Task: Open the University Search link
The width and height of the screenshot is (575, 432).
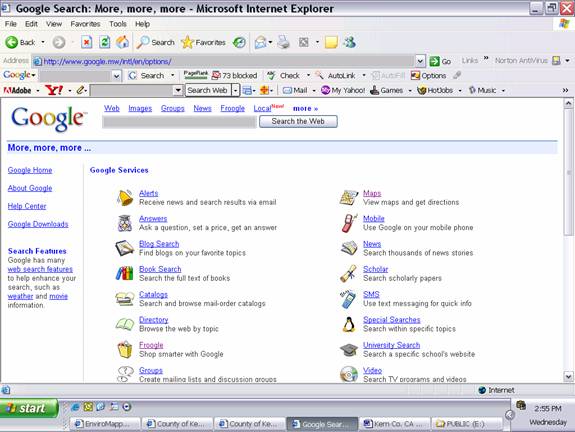Action: point(391,345)
